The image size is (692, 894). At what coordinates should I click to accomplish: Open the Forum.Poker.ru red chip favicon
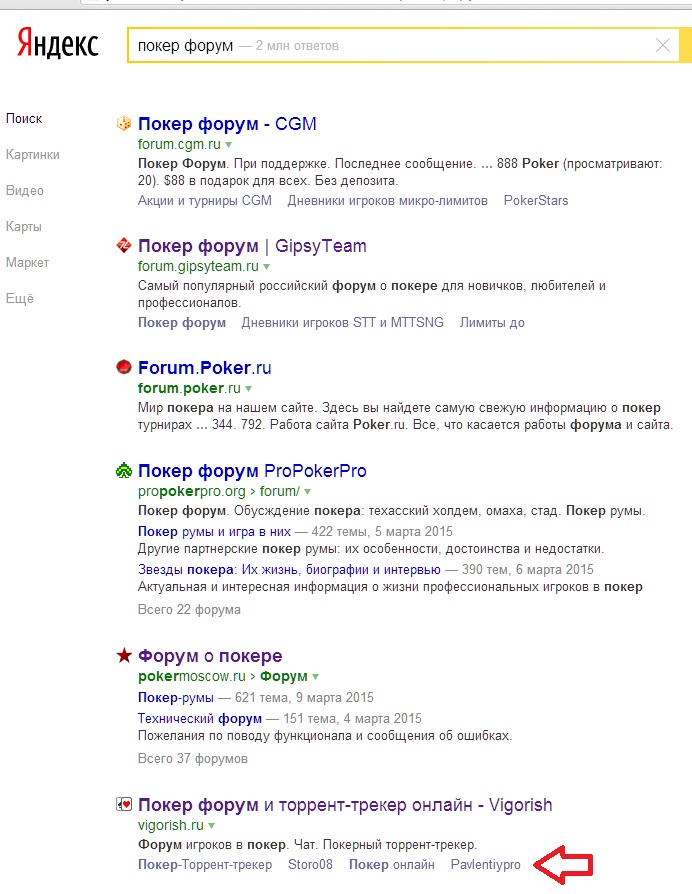pos(124,367)
